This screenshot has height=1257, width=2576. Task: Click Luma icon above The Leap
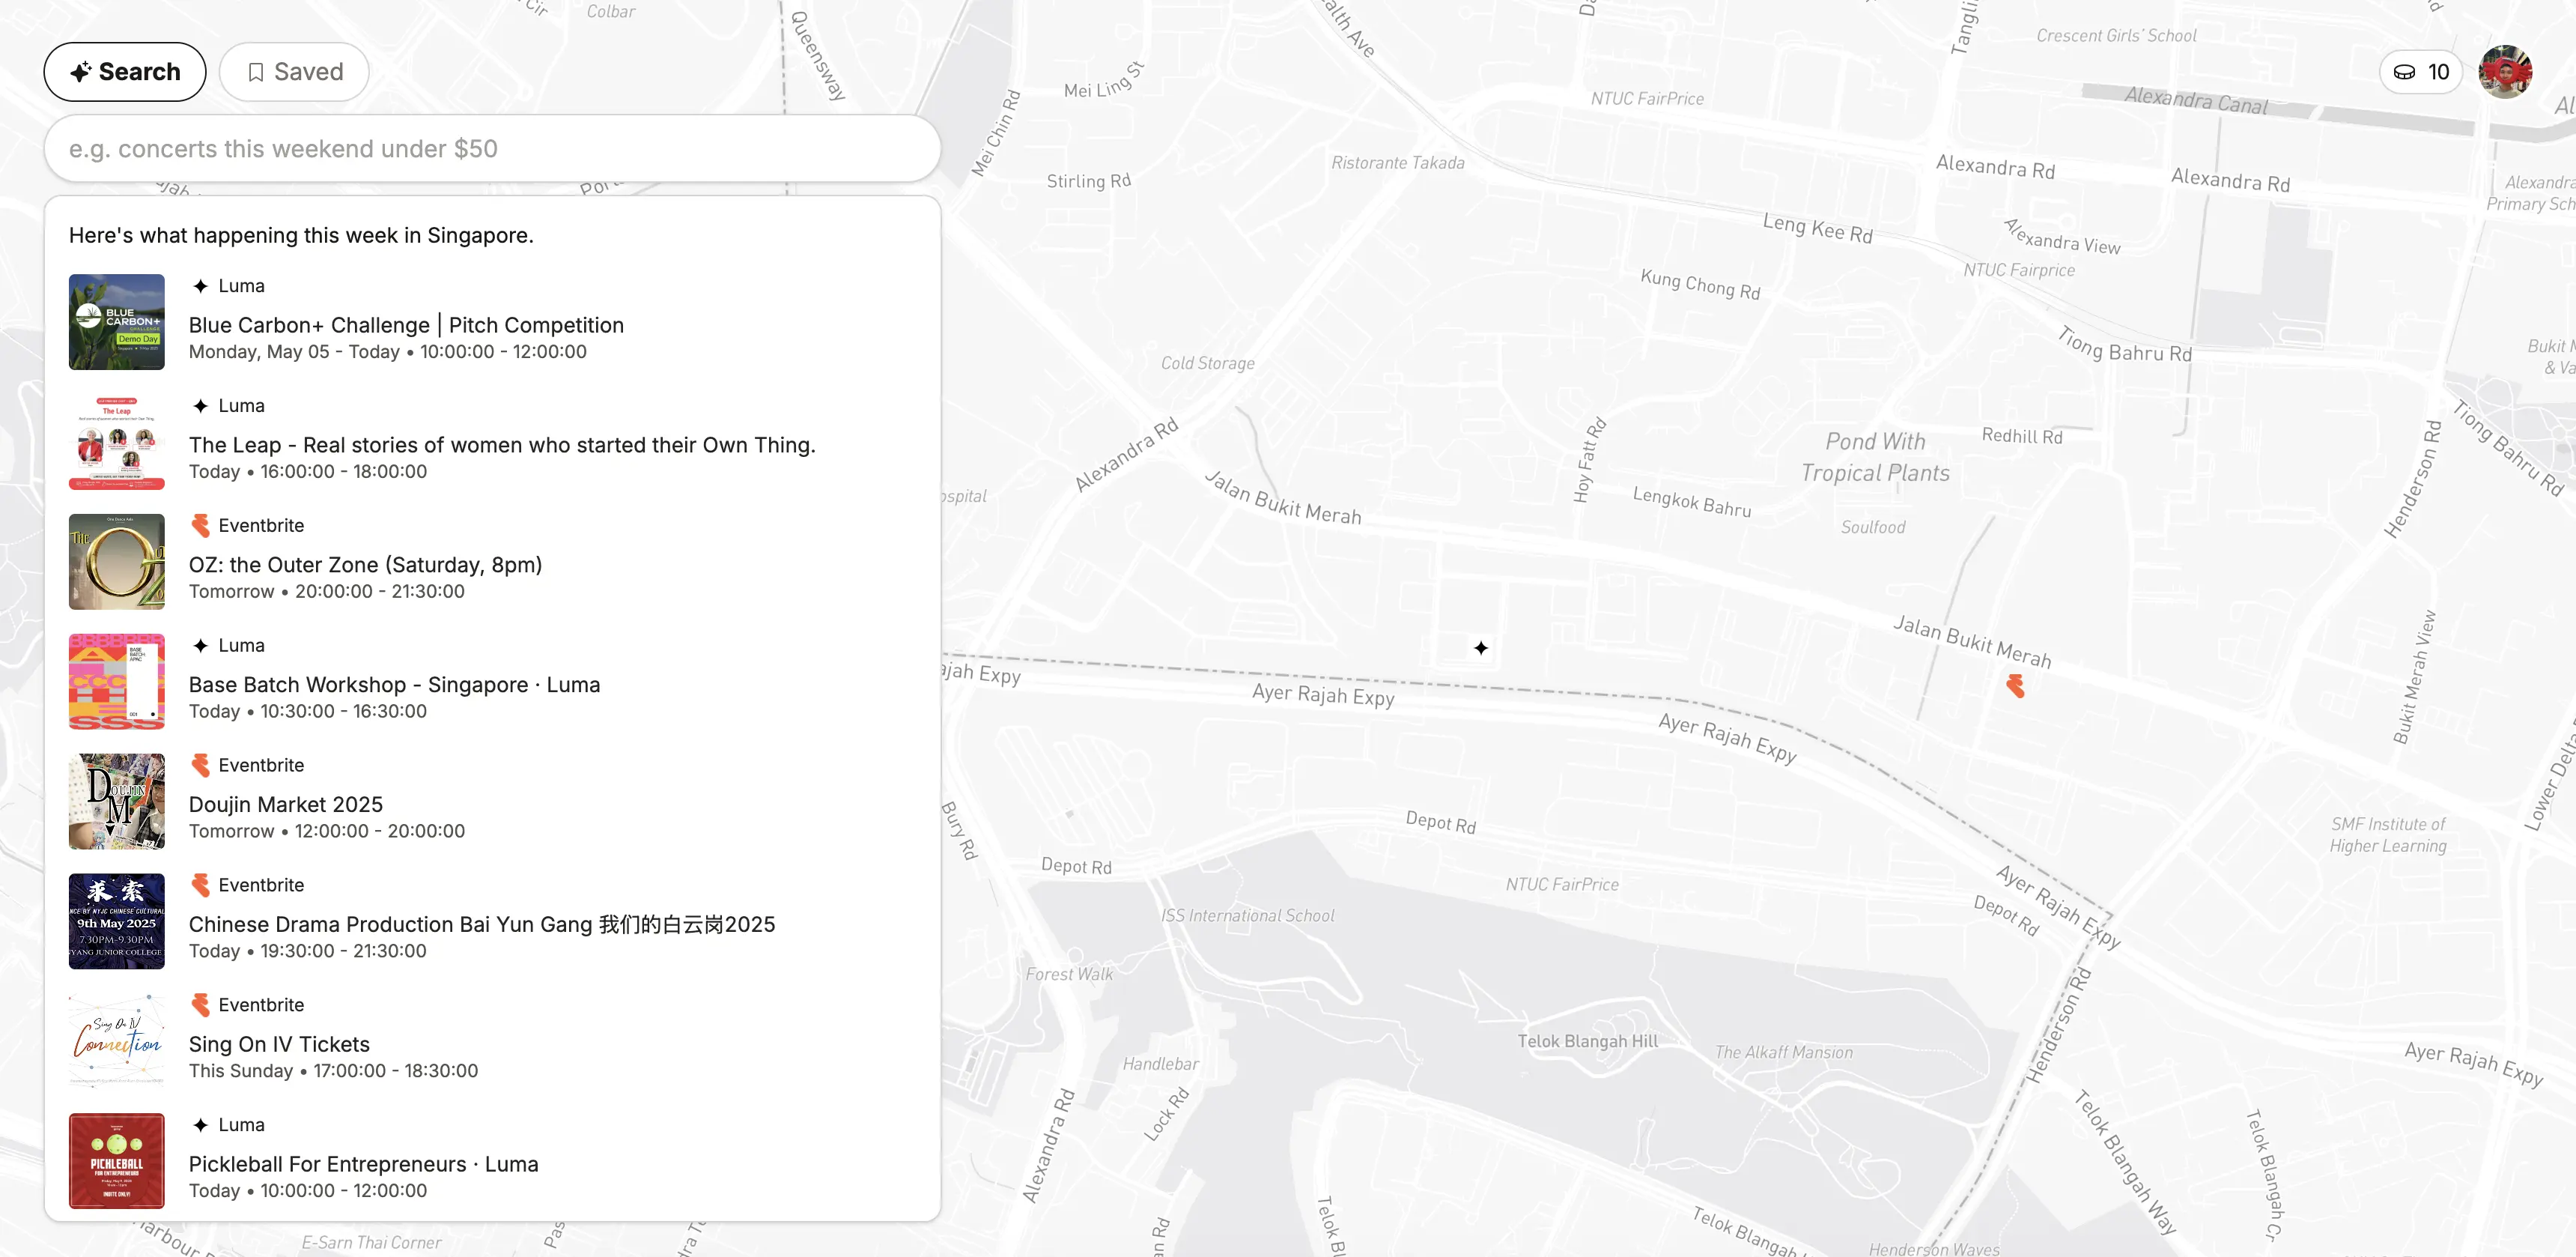pos(200,406)
